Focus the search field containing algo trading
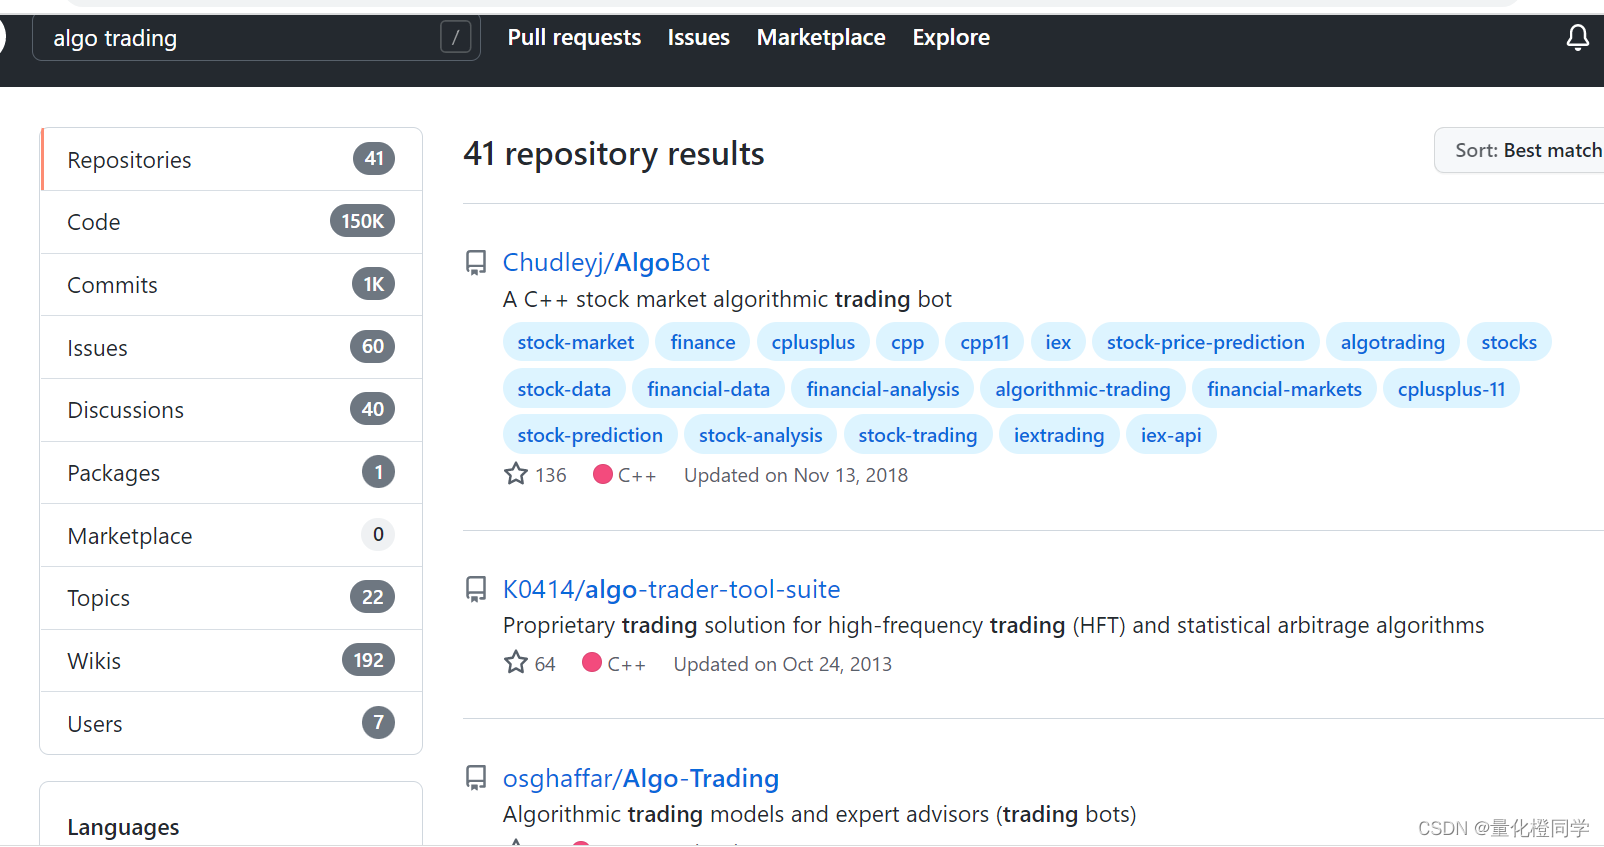This screenshot has height=847, width=1604. [x=256, y=38]
